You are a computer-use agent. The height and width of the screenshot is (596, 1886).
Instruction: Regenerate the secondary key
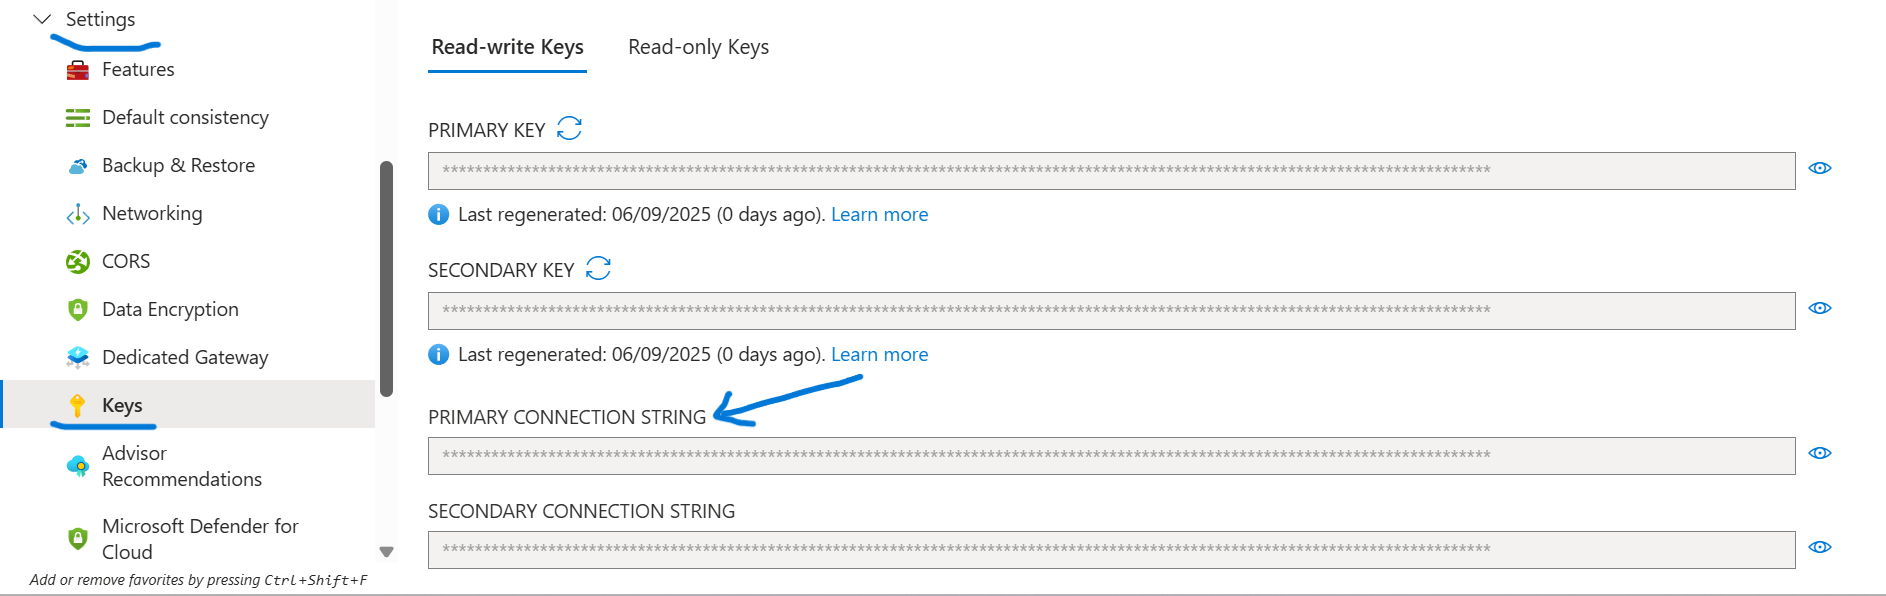click(598, 269)
